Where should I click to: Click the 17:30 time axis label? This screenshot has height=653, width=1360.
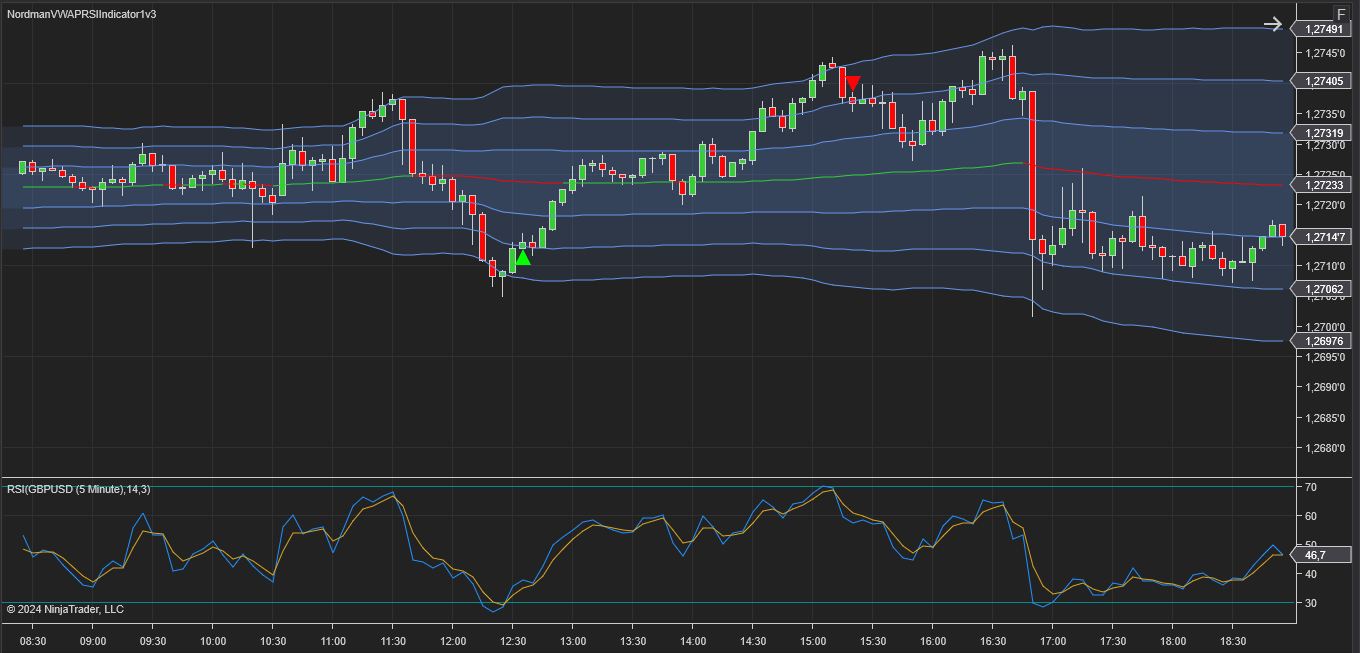click(x=1113, y=641)
